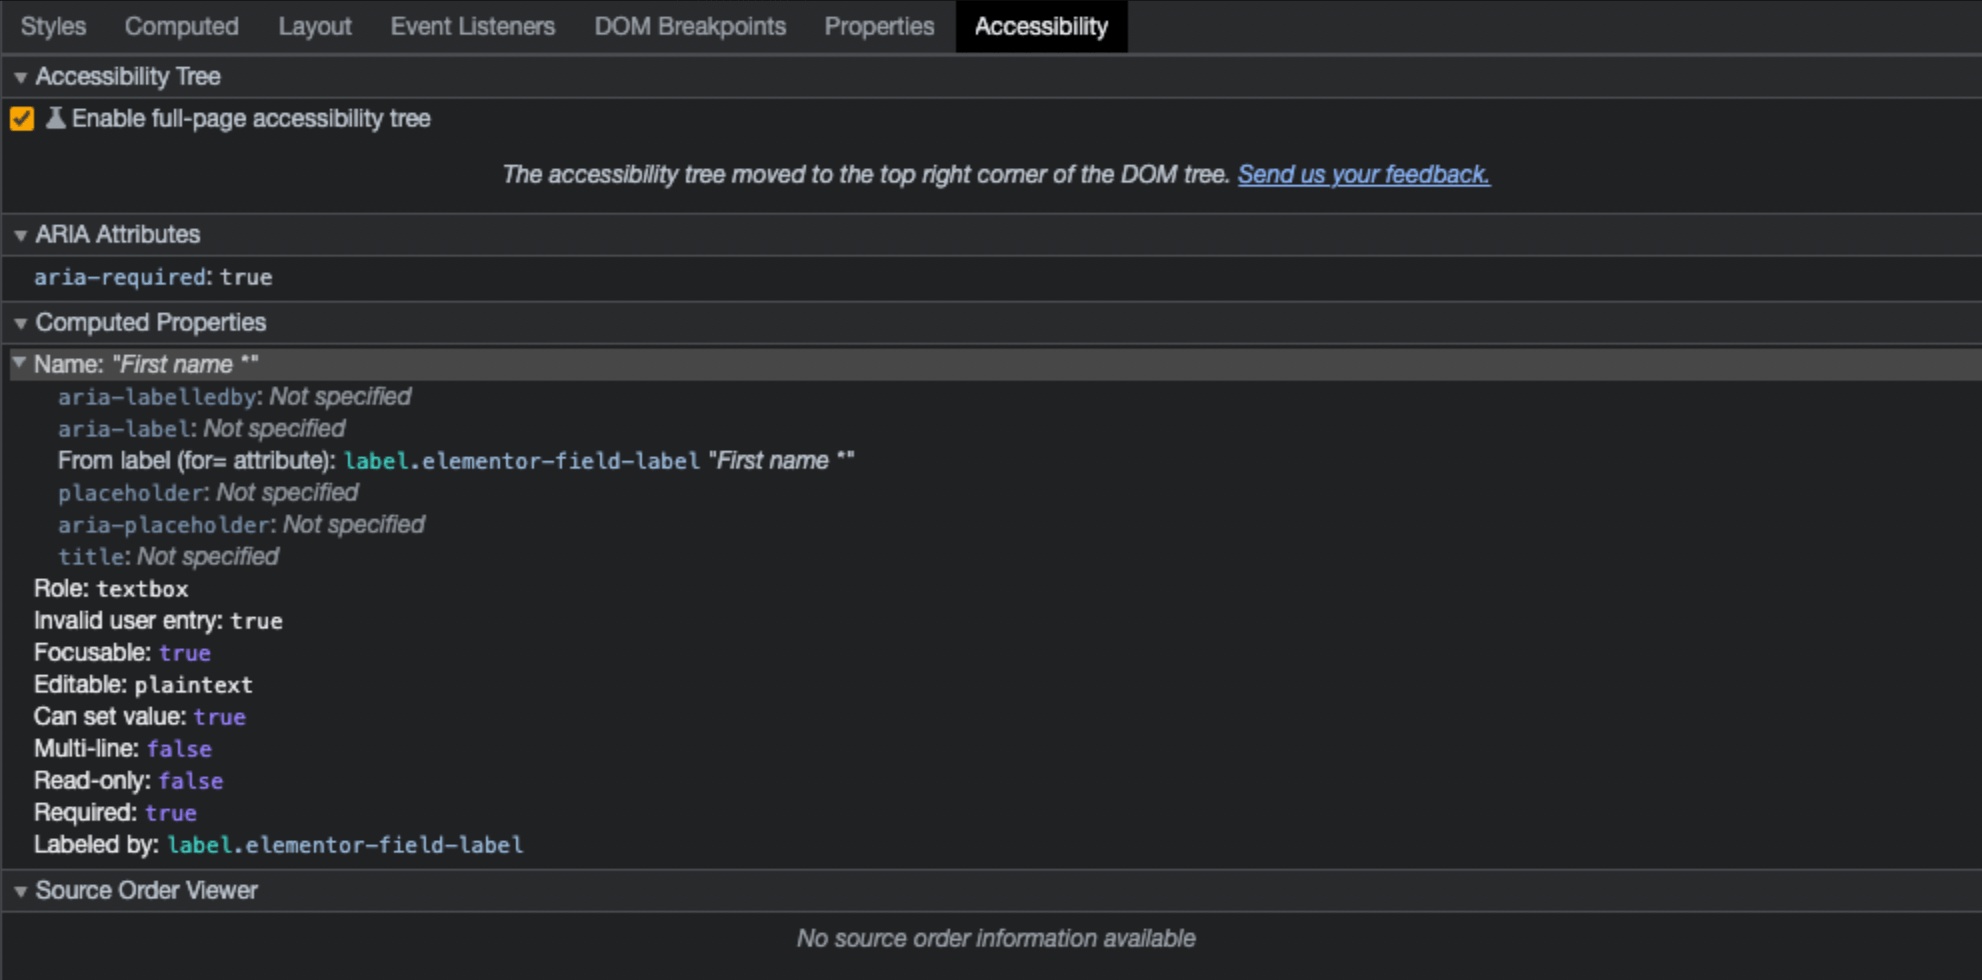Collapse the Name property details
Screen dimensions: 1982x980
pyautogui.click(x=19, y=364)
